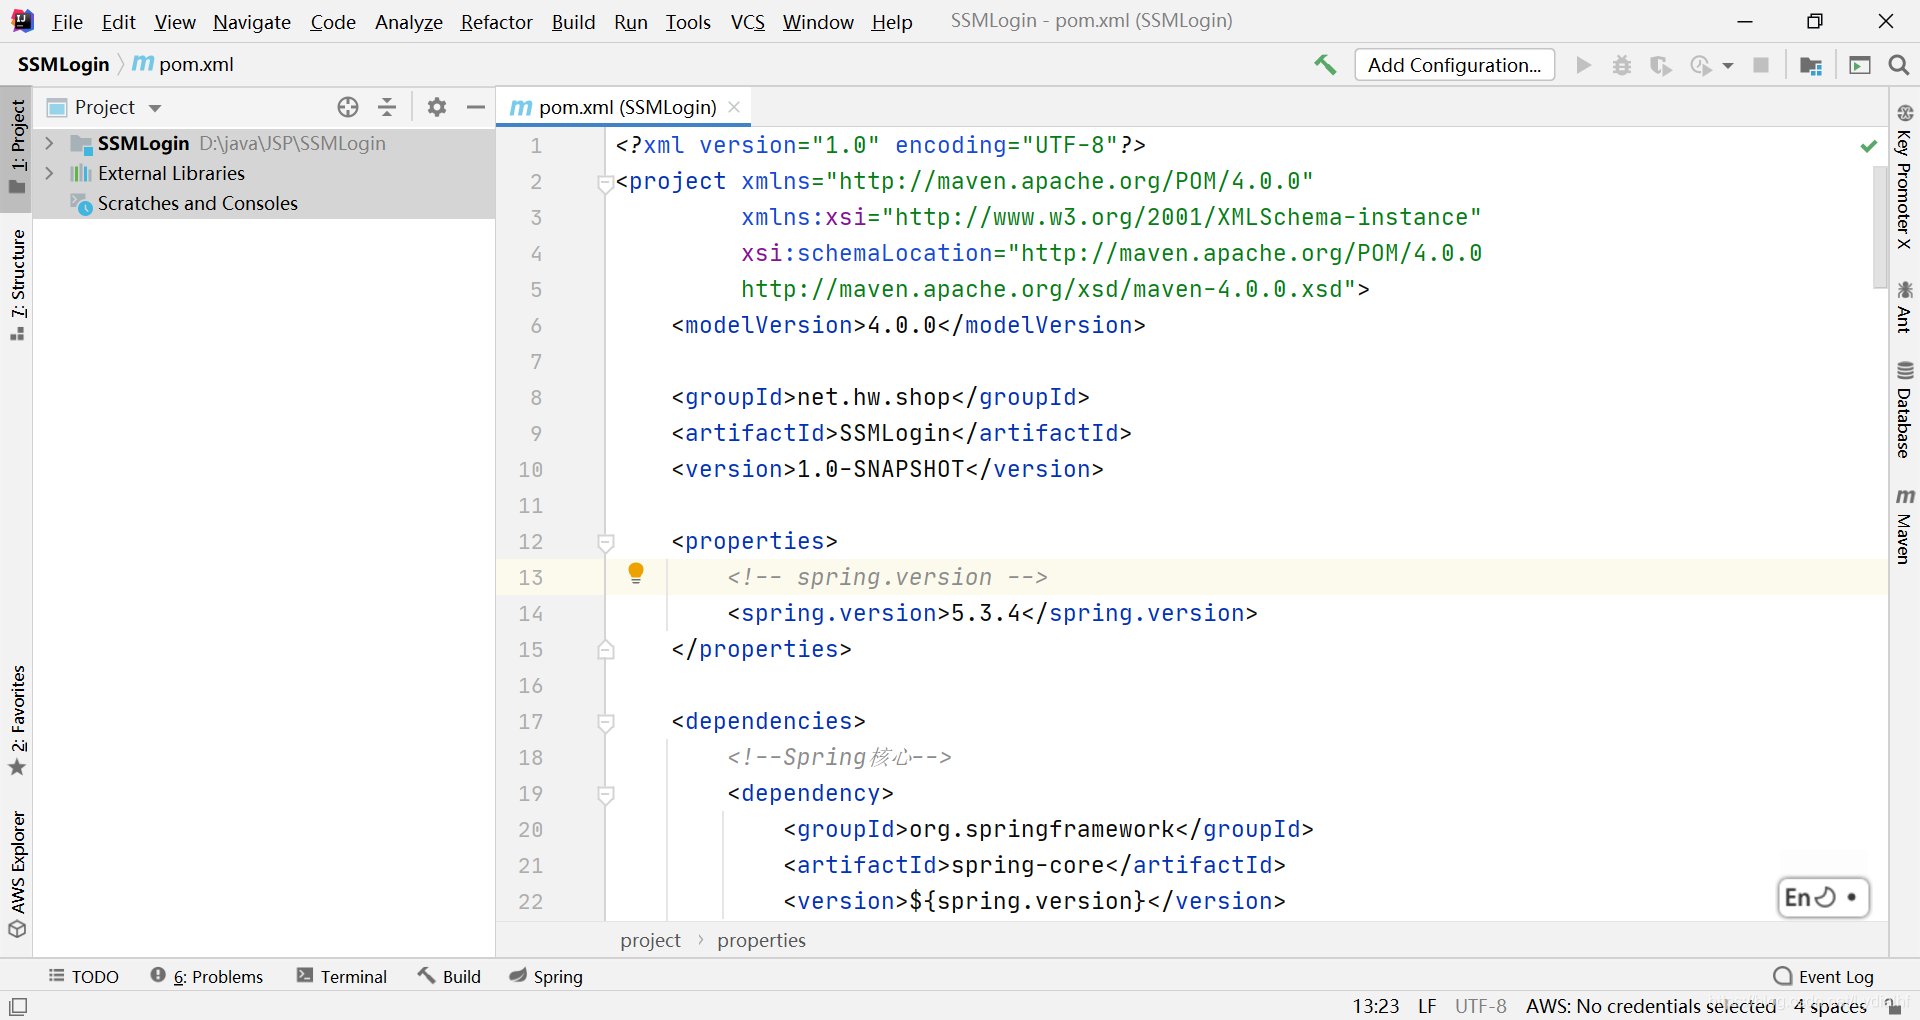Click cursor position 13:23 in status bar
This screenshot has width=1920, height=1020.
tap(1376, 1006)
